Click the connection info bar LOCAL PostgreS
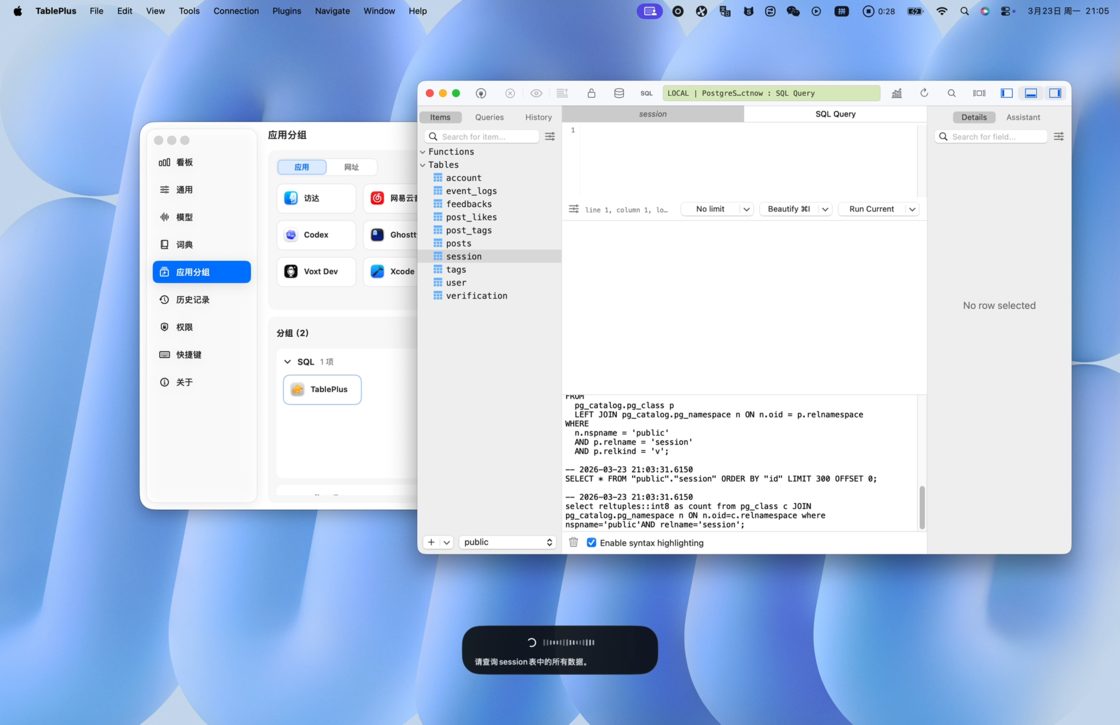Viewport: 1120px width, 725px height. coord(771,94)
